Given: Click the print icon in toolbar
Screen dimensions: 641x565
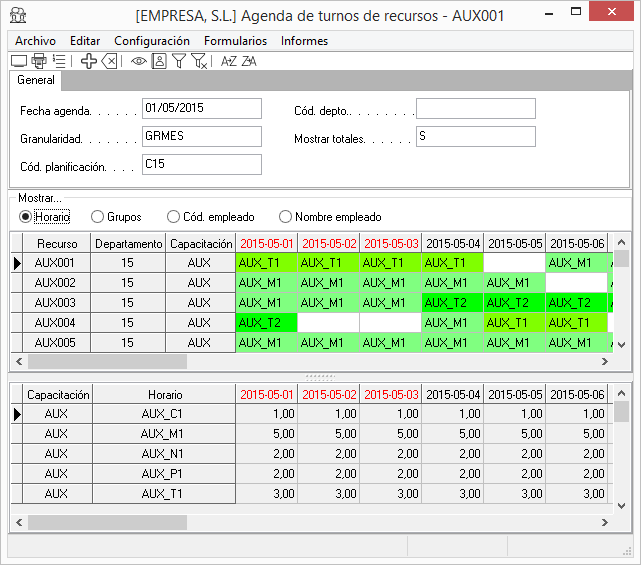Looking at the screenshot, I should [39, 61].
